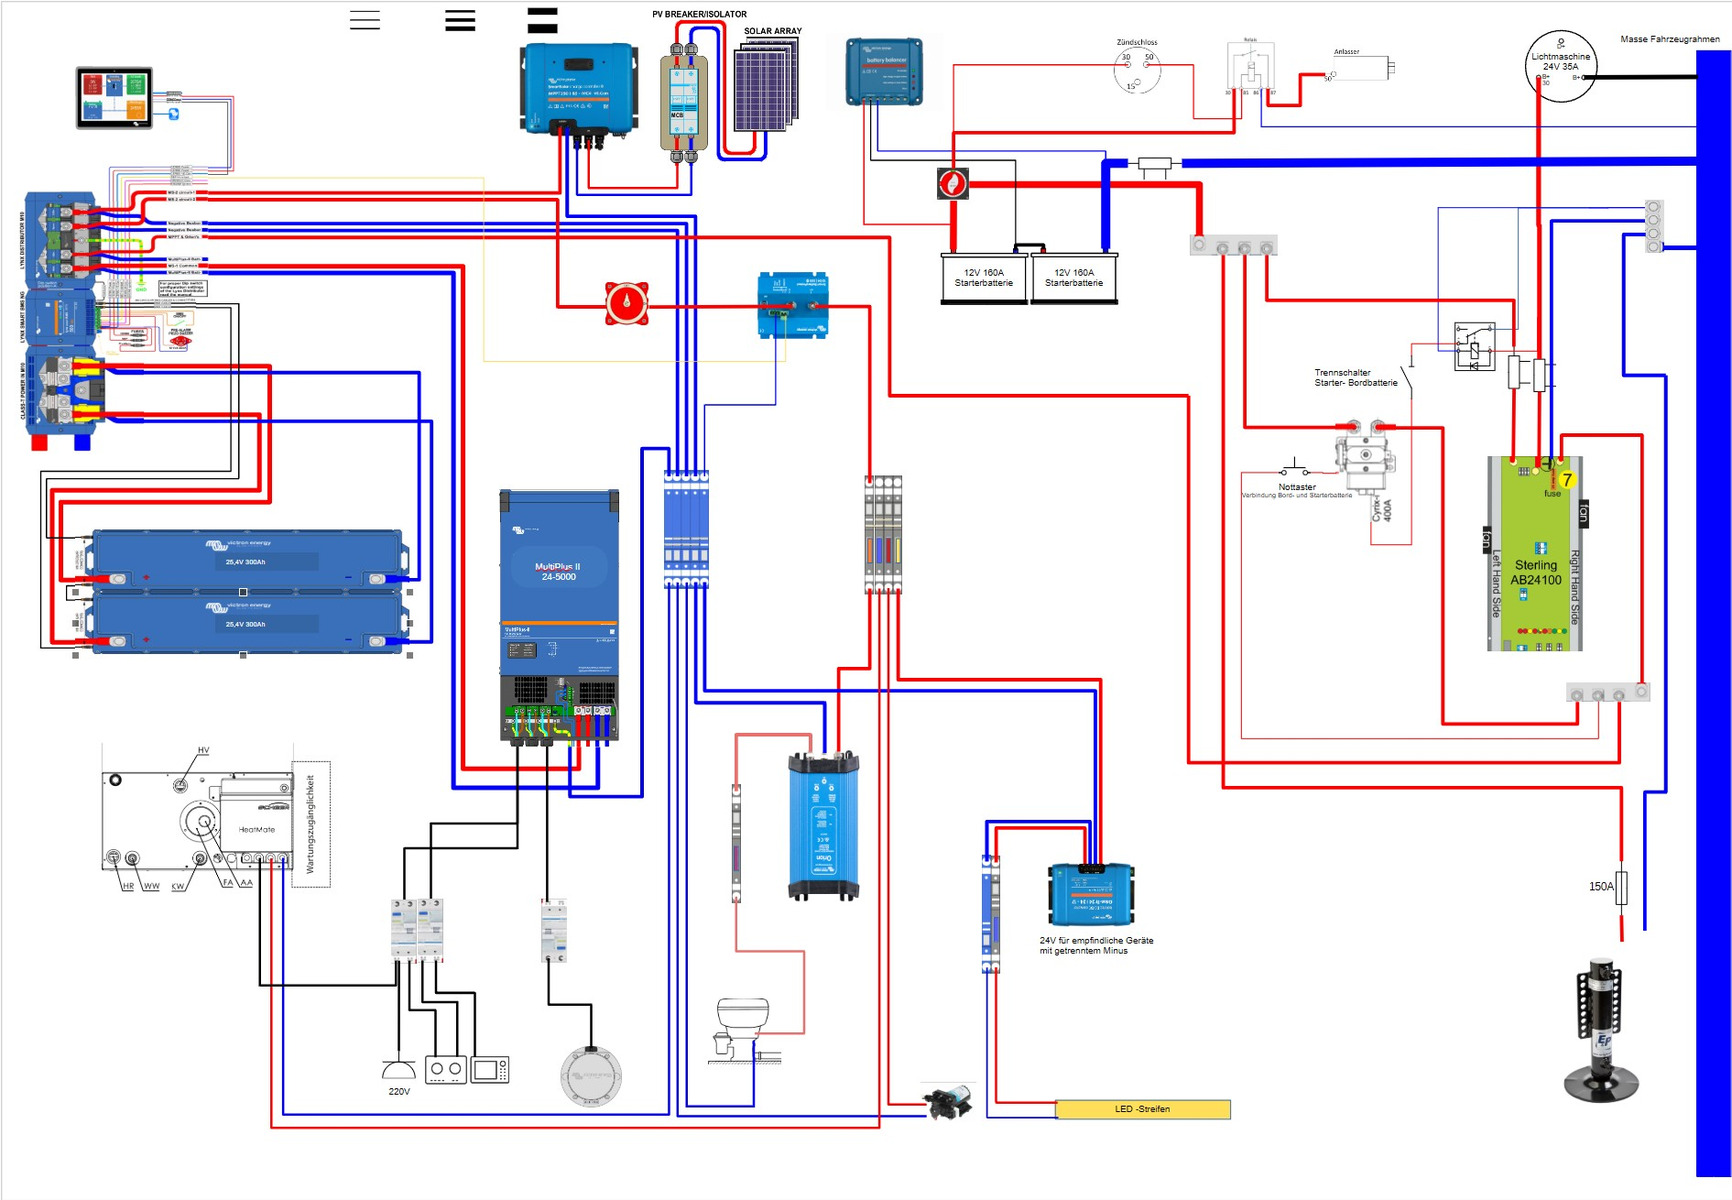Toggle the red battery switch above starter batteries

(x=952, y=184)
